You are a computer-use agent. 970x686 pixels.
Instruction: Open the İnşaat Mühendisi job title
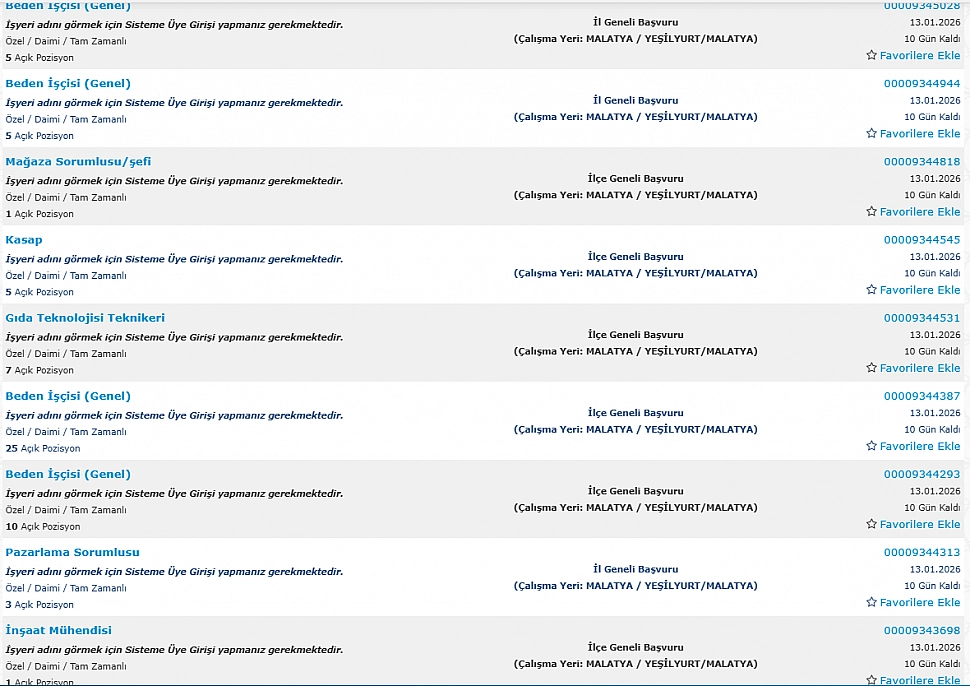(x=58, y=630)
